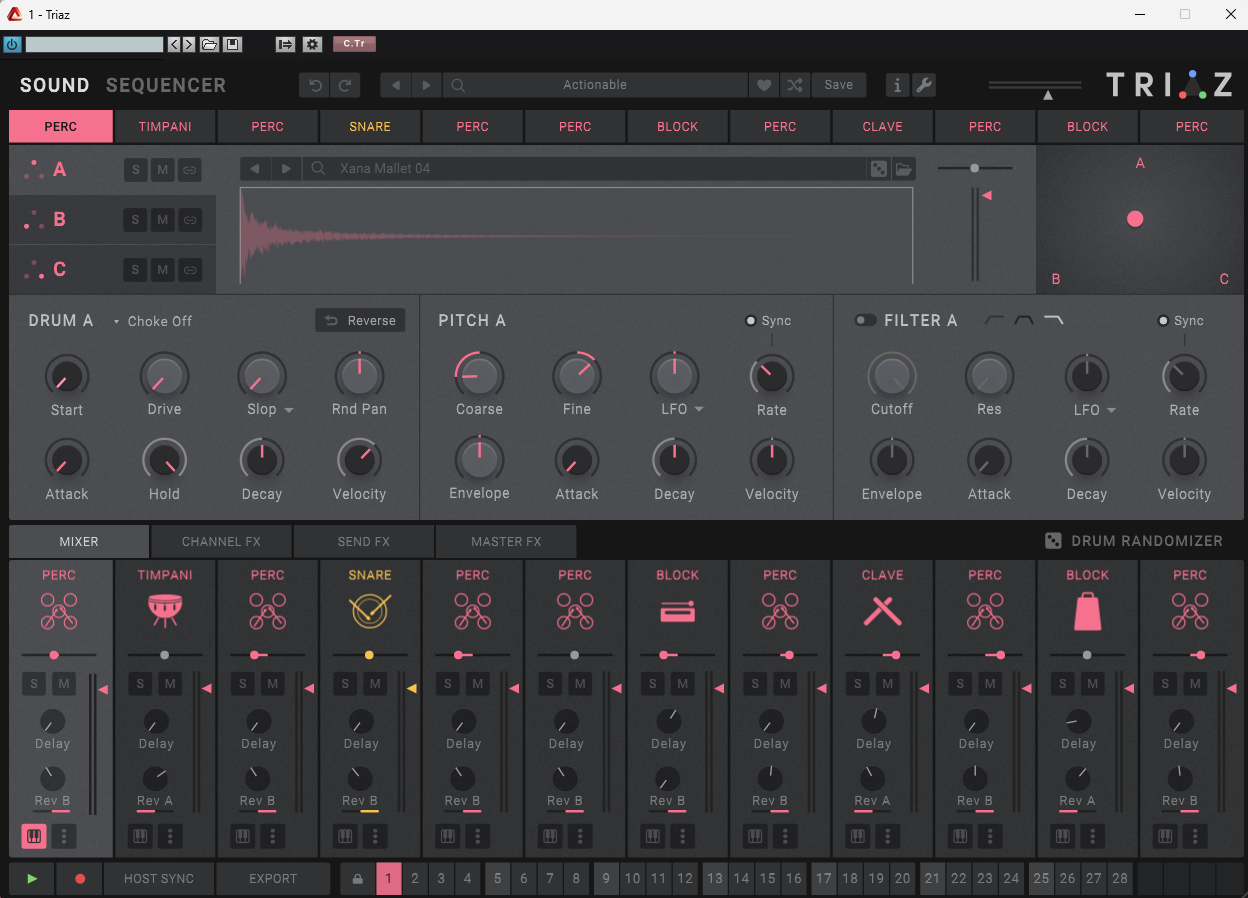Click the Reverse button
This screenshot has height=898, width=1248.
(361, 321)
